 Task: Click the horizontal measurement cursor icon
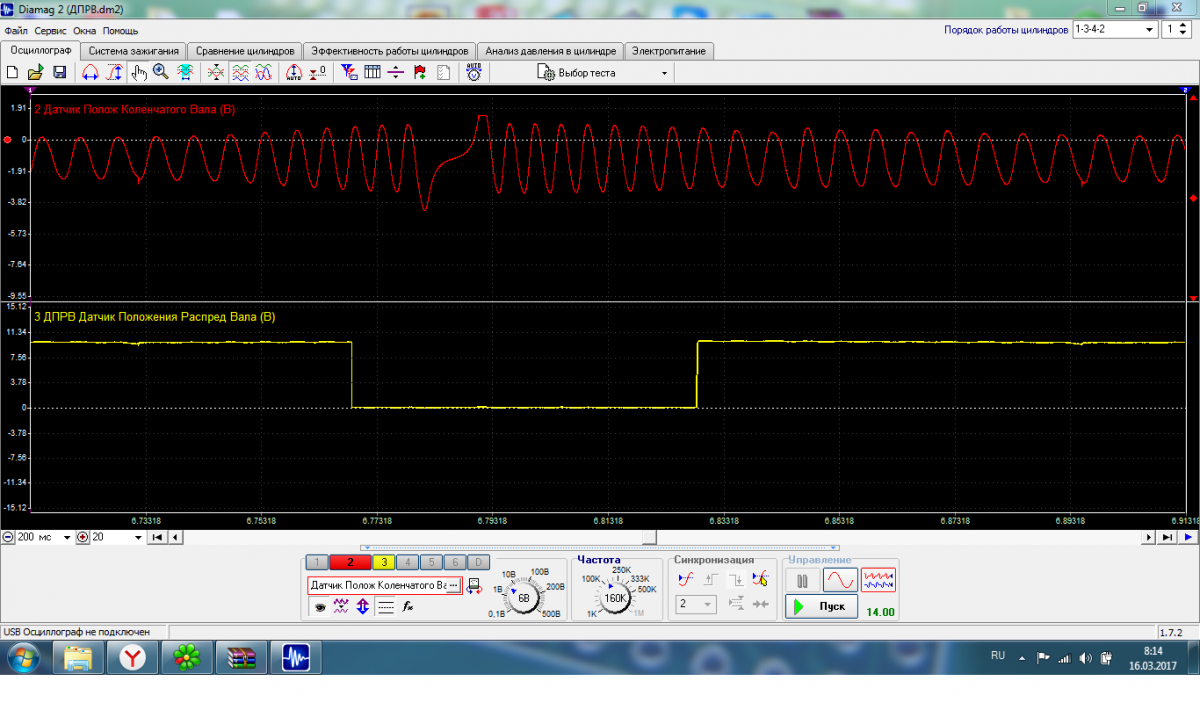coord(395,73)
